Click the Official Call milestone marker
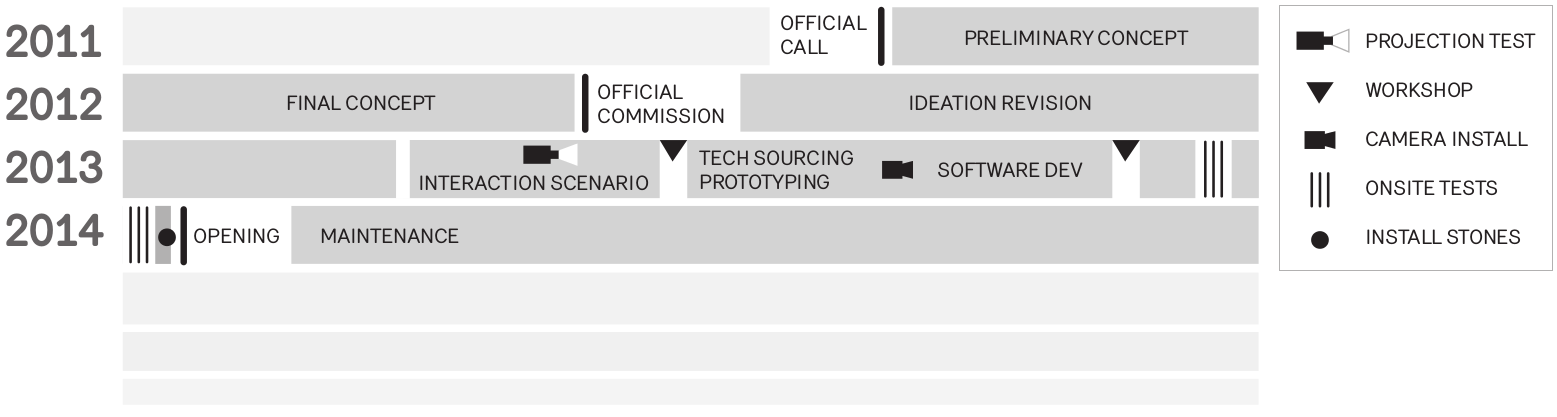The image size is (1557, 417). tap(881, 37)
